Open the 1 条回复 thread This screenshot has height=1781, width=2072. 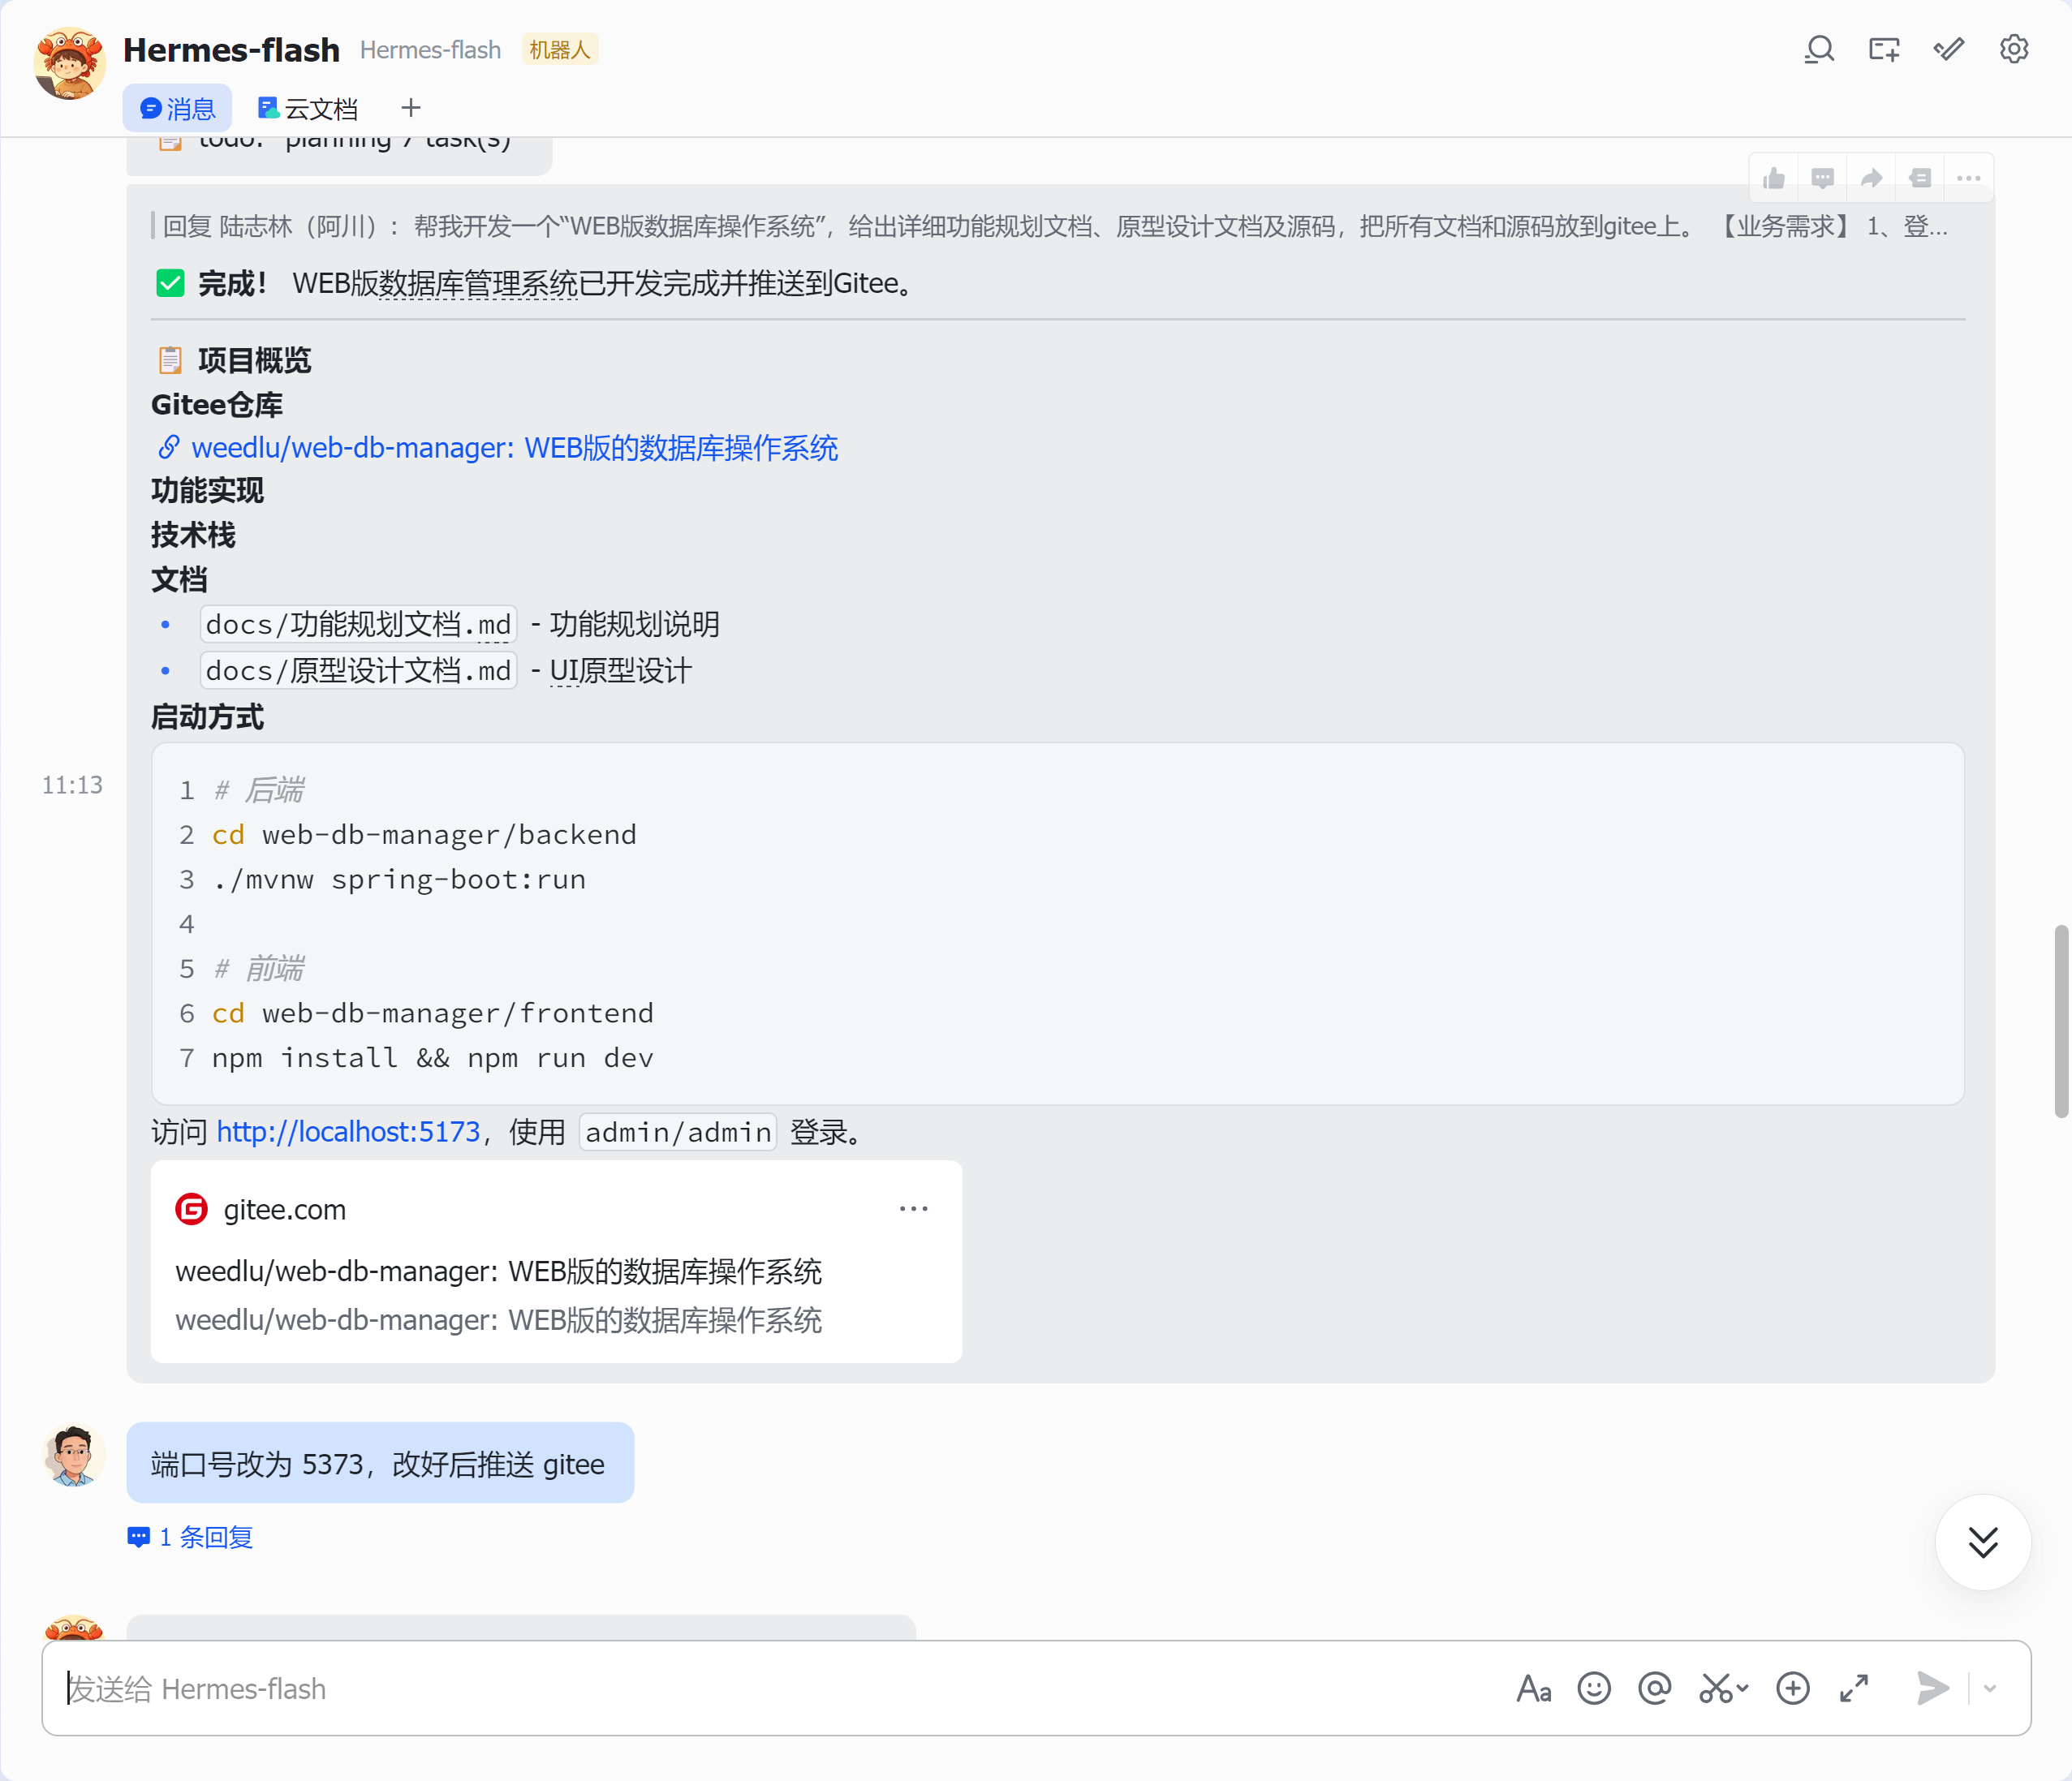point(190,1537)
